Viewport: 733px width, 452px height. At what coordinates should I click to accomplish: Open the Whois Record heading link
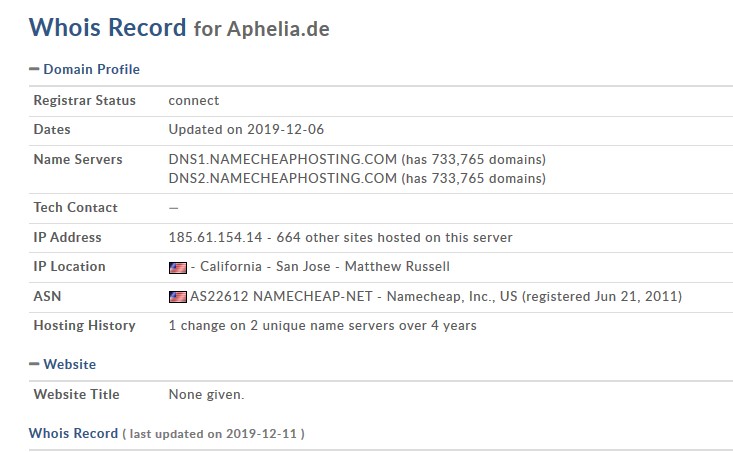point(108,27)
